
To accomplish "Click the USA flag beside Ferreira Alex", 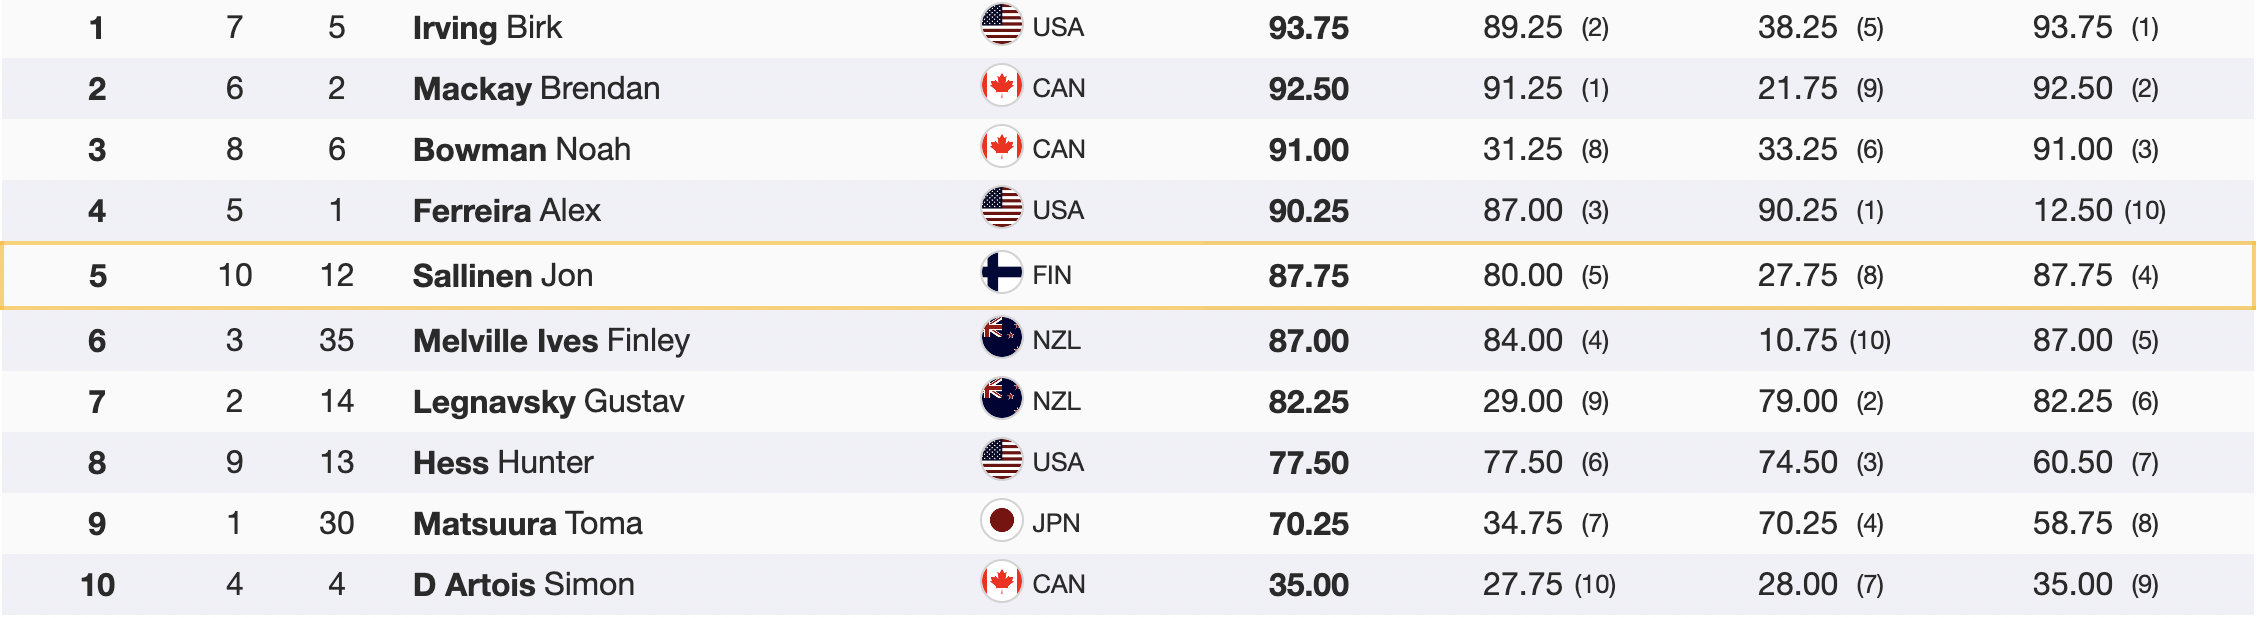I will pyautogui.click(x=1001, y=208).
